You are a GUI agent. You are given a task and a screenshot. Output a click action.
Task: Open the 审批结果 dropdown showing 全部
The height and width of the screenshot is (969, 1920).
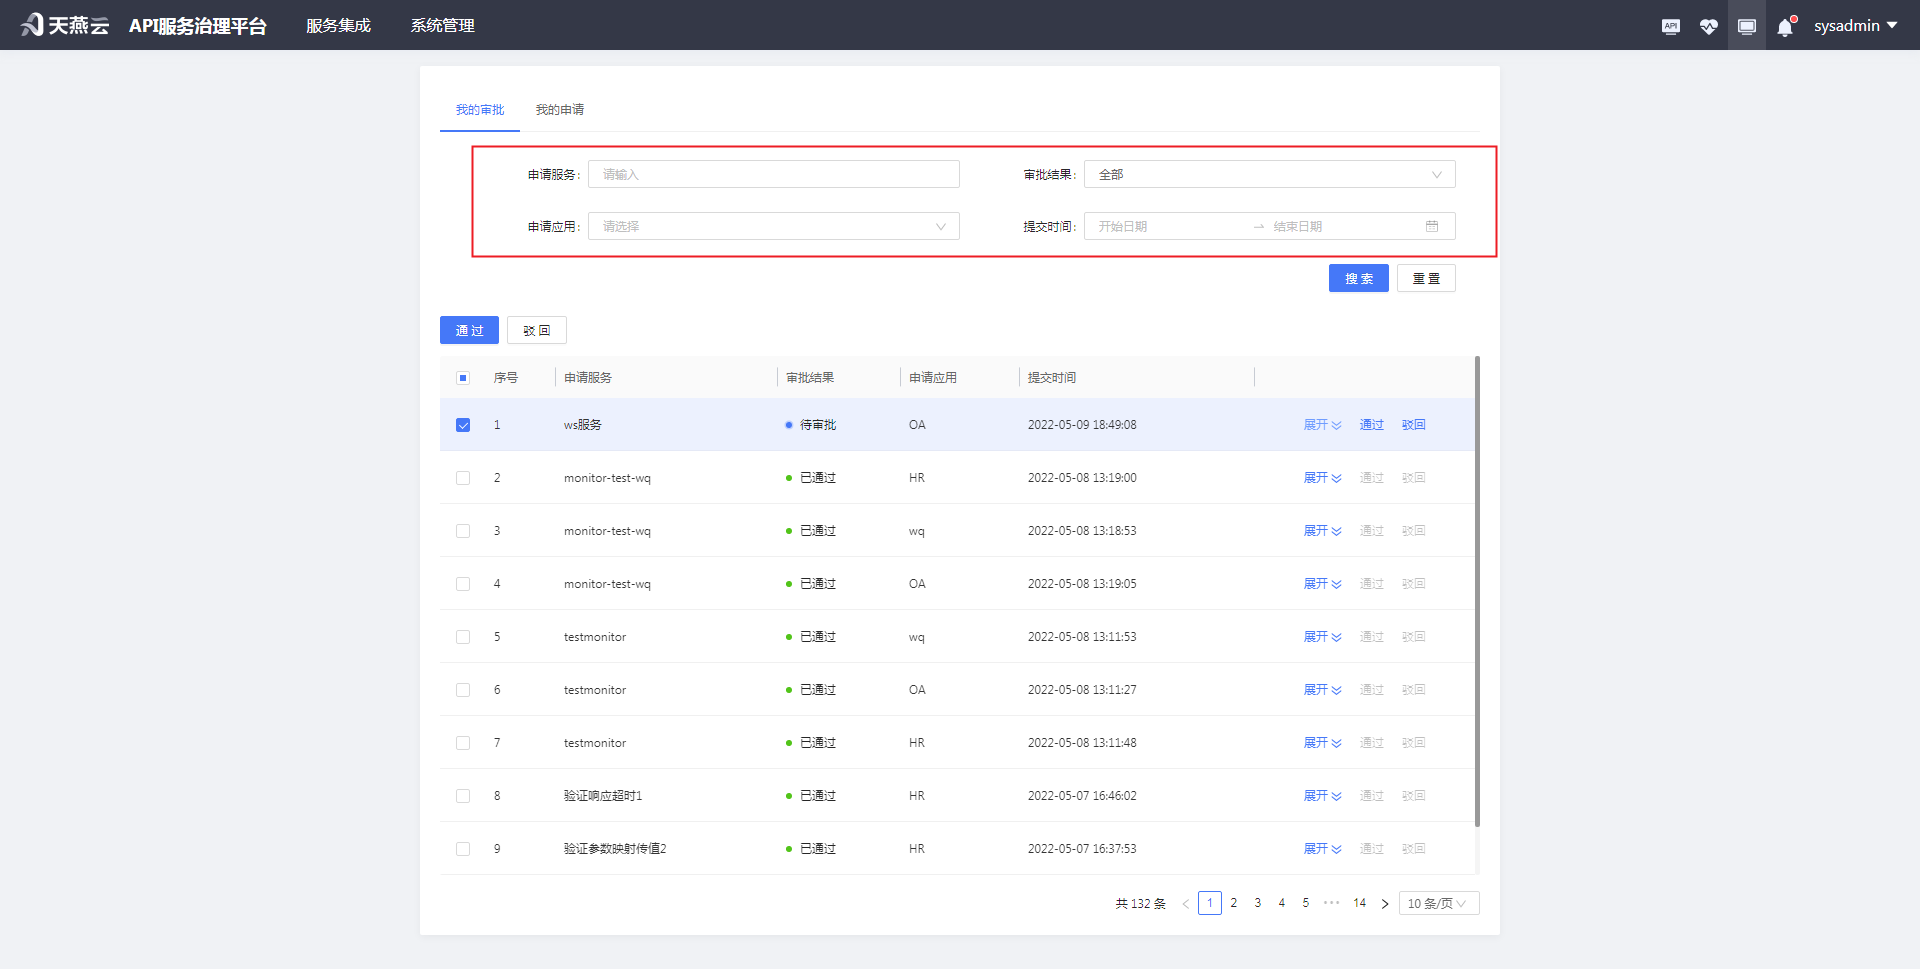tap(1268, 173)
